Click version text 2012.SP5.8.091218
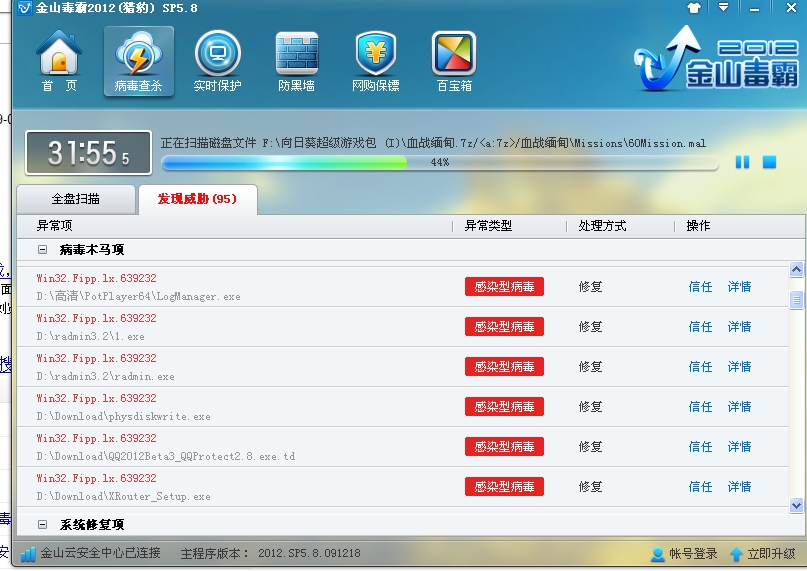The width and height of the screenshot is (807, 571). [309, 553]
